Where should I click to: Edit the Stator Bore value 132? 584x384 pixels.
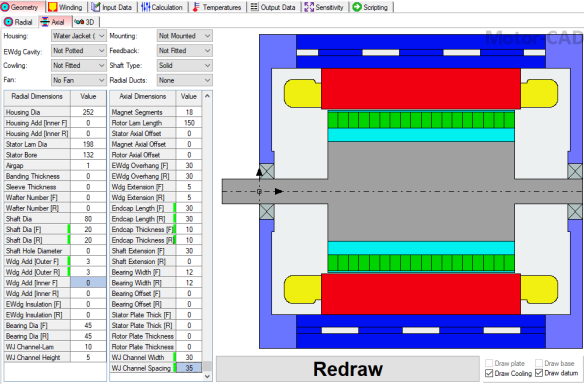(88, 155)
